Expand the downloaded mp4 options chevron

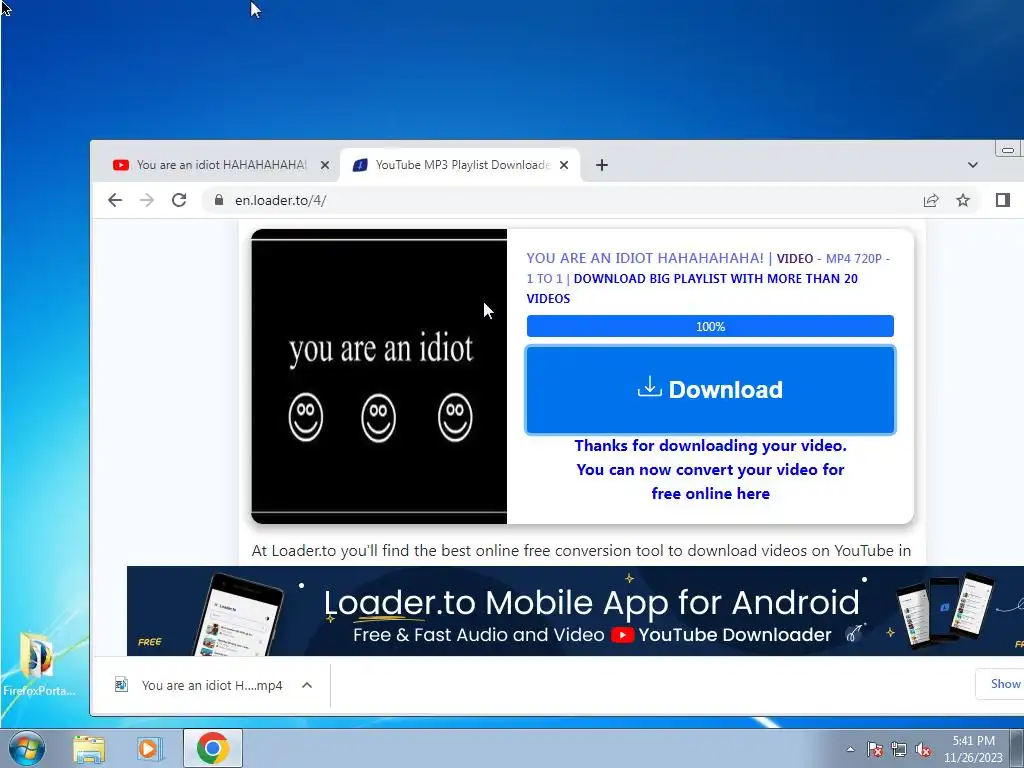(307, 686)
